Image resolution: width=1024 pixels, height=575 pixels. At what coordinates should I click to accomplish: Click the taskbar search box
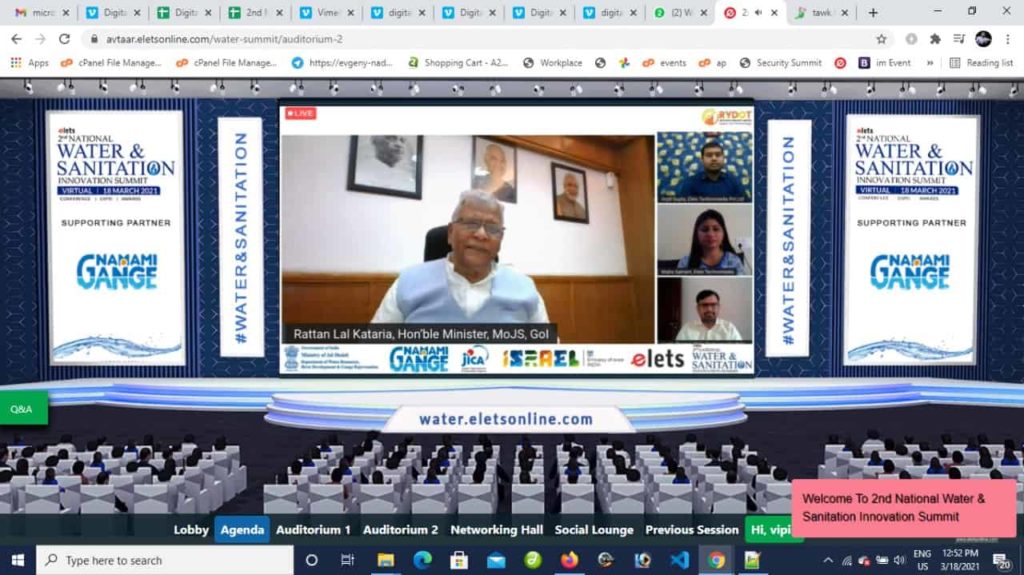(x=165, y=561)
